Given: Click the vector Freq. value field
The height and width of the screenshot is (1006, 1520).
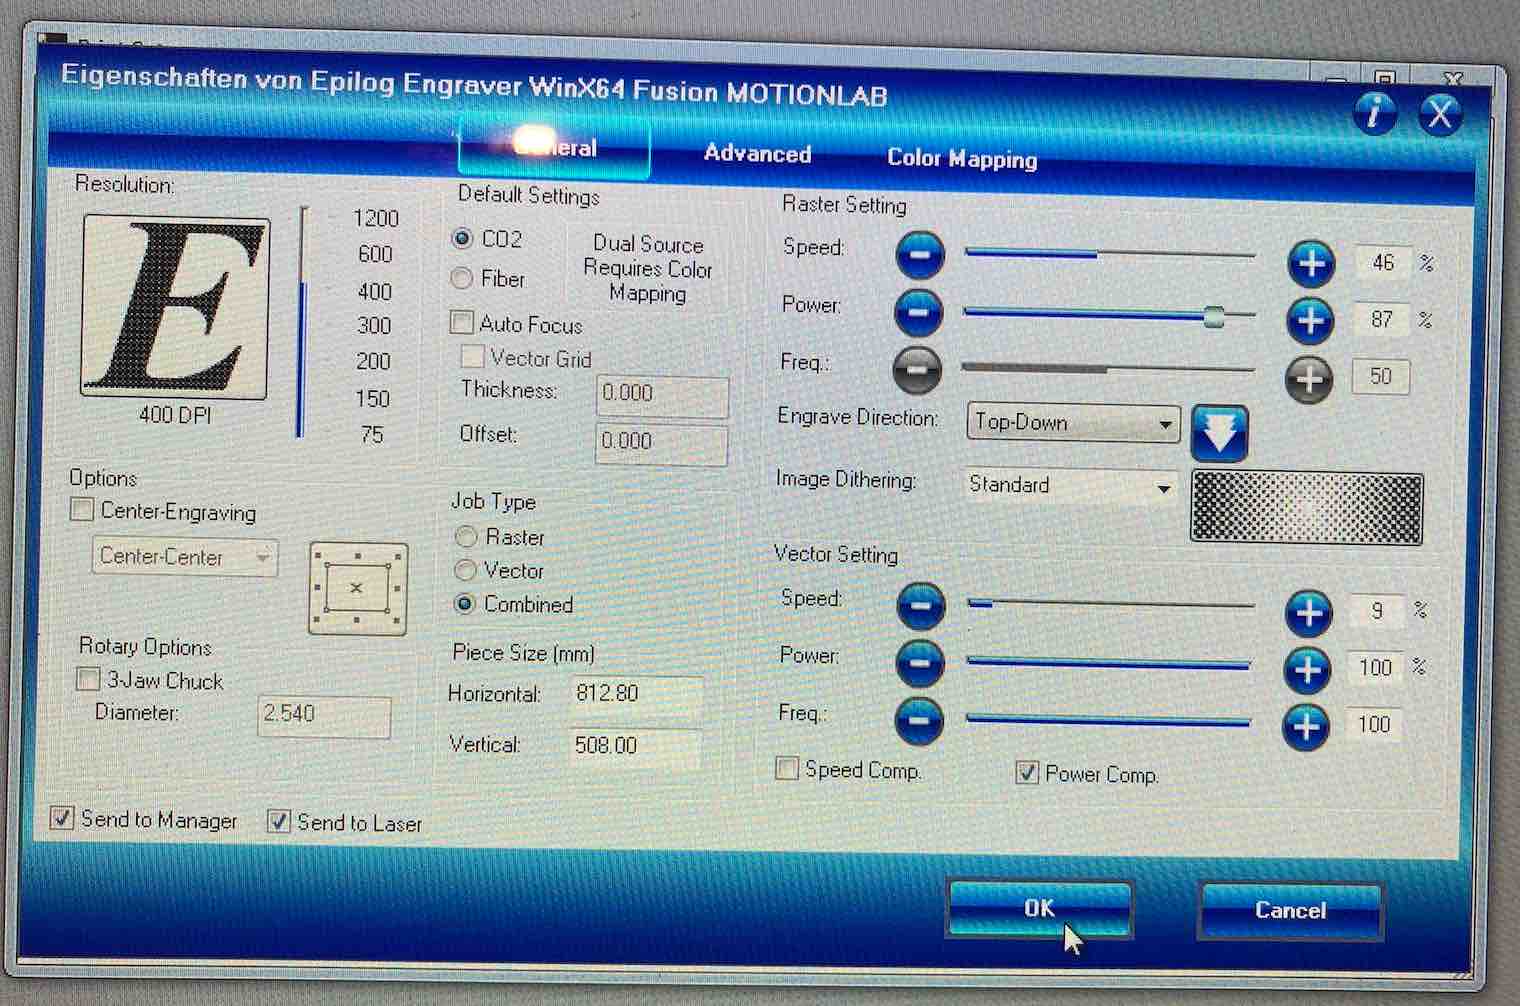Looking at the screenshot, I should click(x=1375, y=724).
